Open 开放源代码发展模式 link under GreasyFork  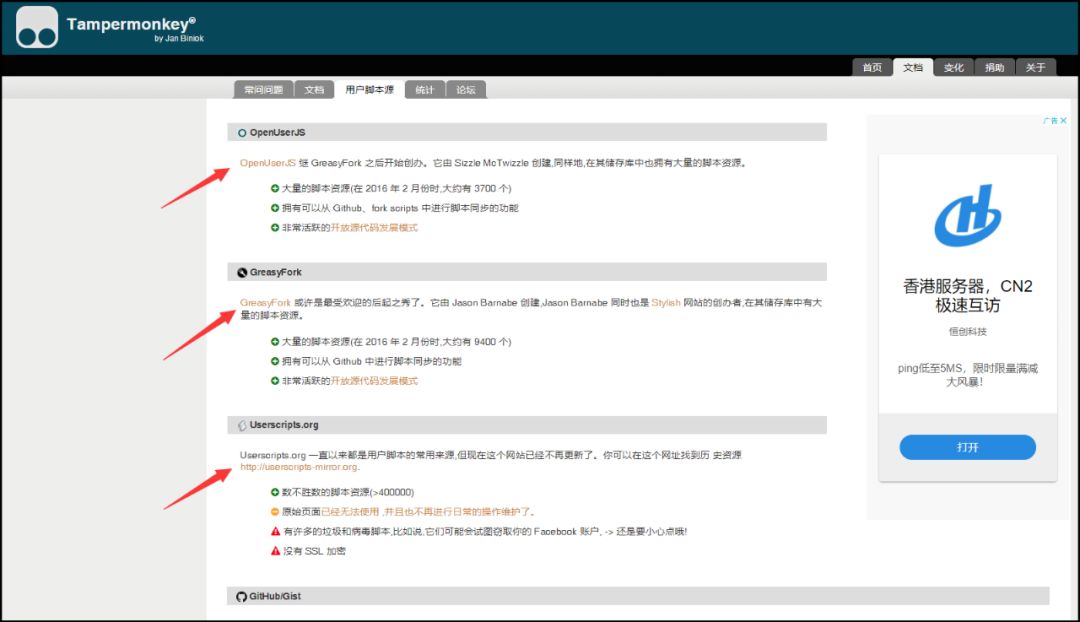coord(374,381)
